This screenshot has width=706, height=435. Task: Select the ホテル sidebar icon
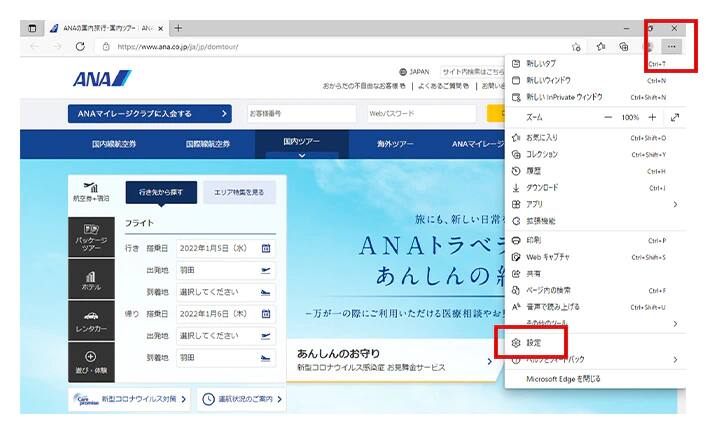(91, 280)
